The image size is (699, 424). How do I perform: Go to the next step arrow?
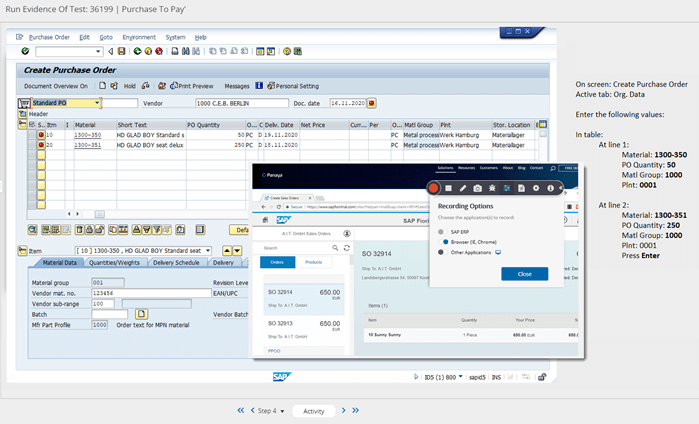[x=343, y=410]
